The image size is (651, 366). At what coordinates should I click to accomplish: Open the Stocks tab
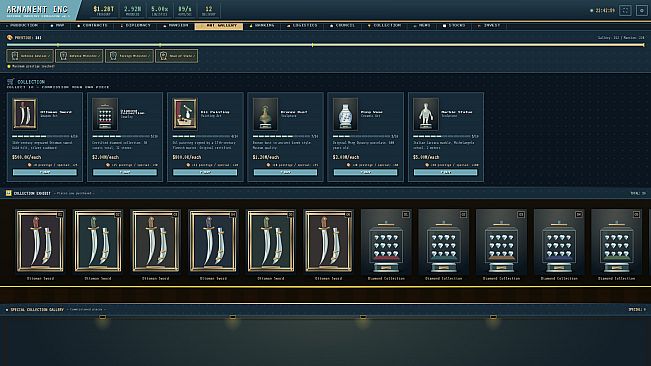pyautogui.click(x=455, y=26)
